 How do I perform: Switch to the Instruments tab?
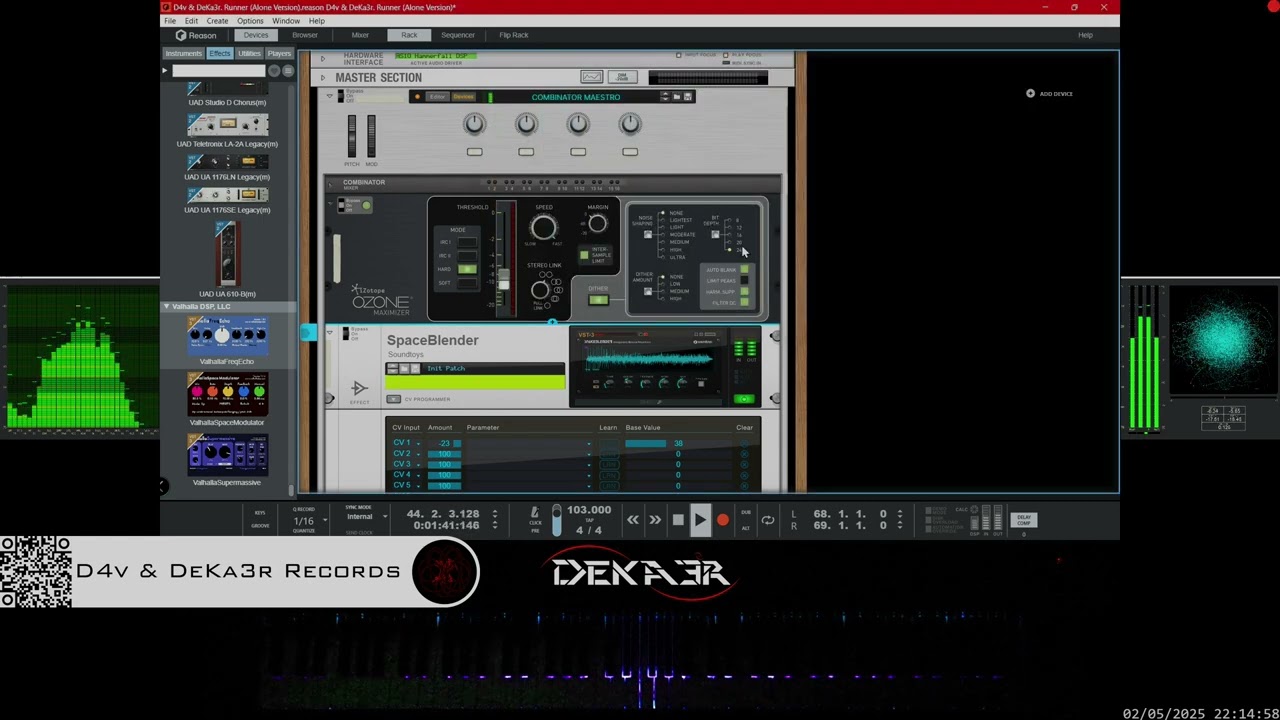point(184,53)
